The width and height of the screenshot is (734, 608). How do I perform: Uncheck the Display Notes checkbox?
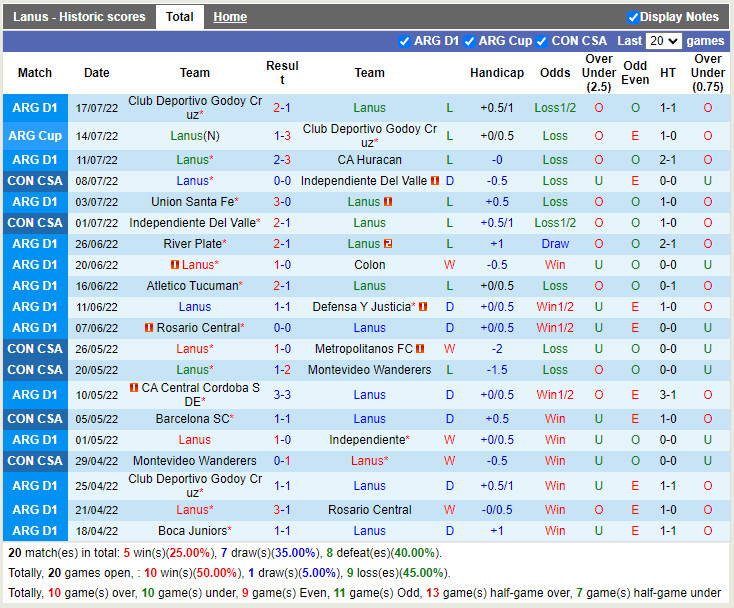(633, 17)
